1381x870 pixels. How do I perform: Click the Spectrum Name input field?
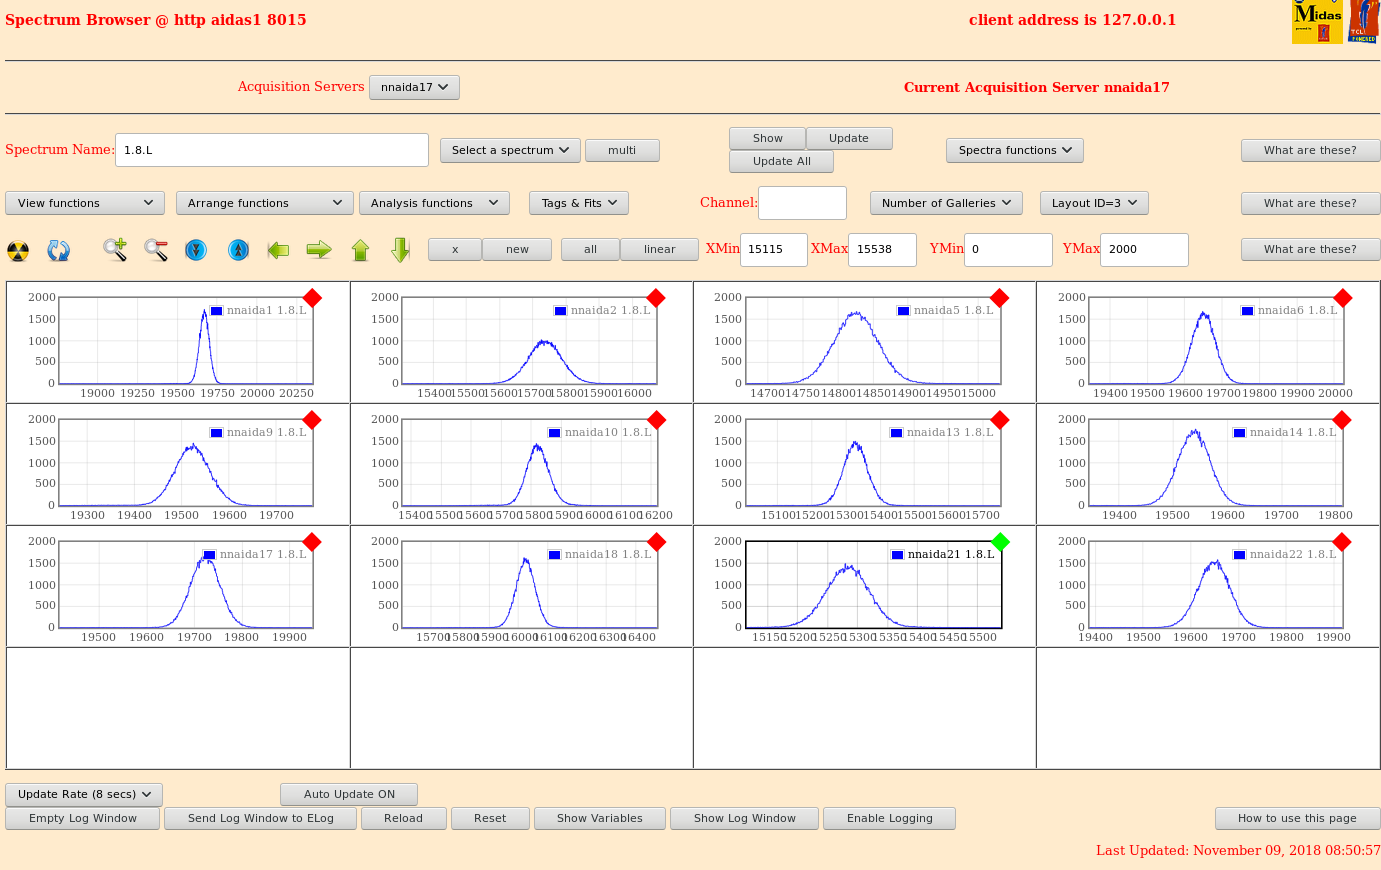click(271, 150)
